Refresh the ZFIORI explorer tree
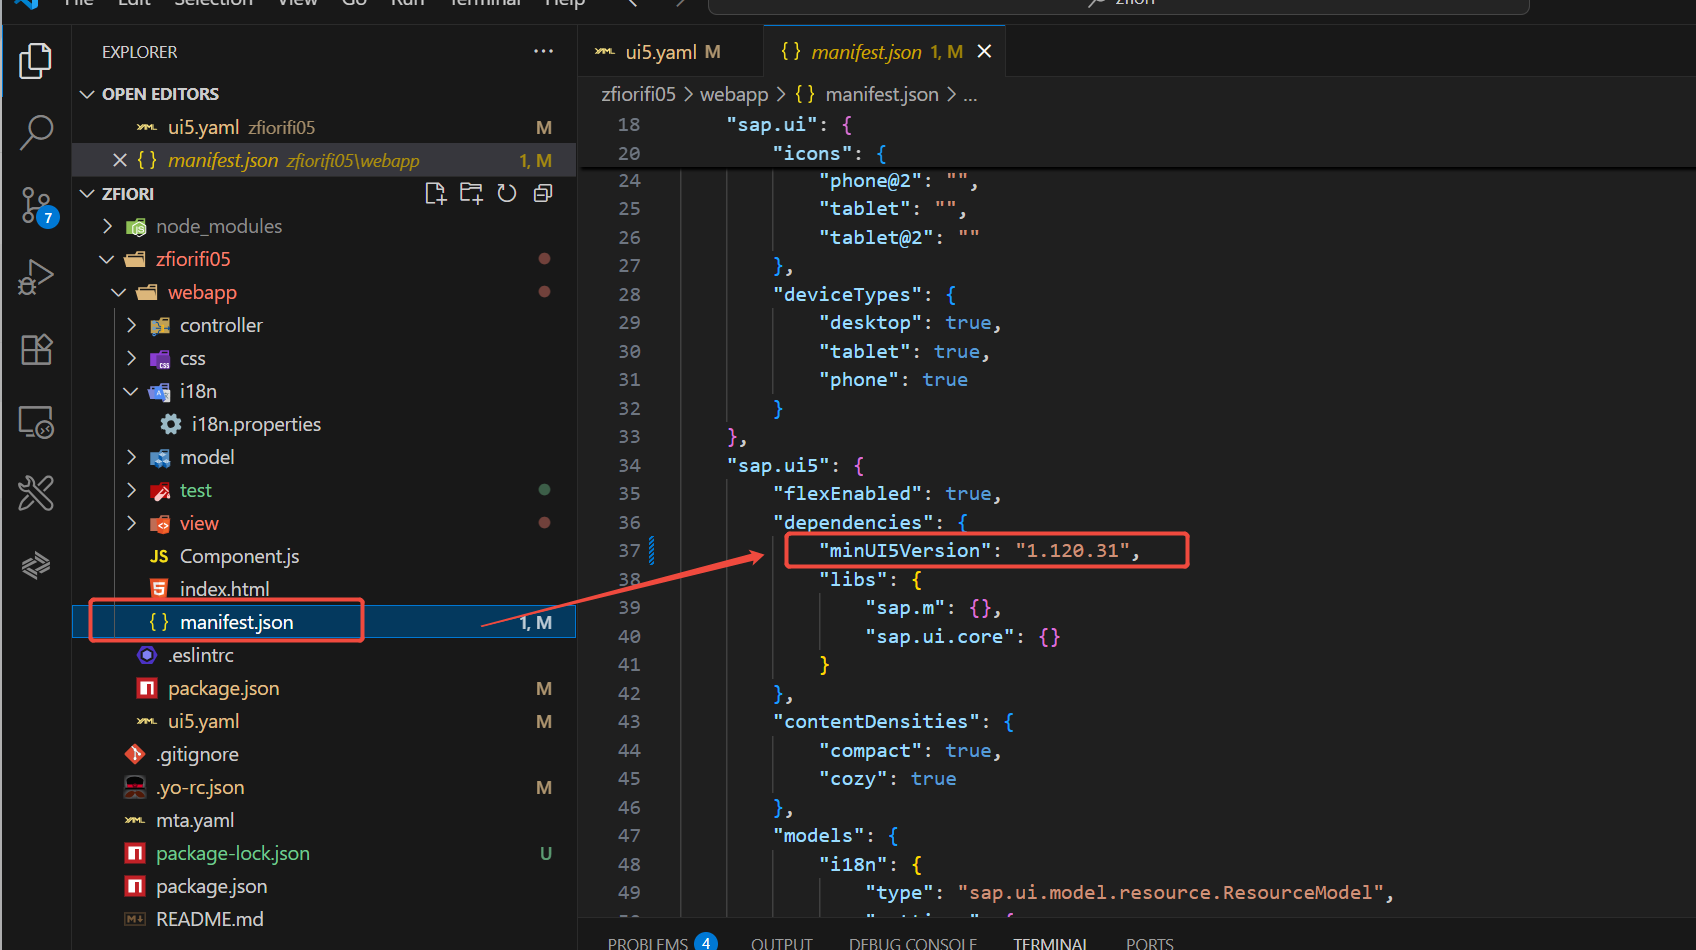The image size is (1696, 950). [507, 193]
